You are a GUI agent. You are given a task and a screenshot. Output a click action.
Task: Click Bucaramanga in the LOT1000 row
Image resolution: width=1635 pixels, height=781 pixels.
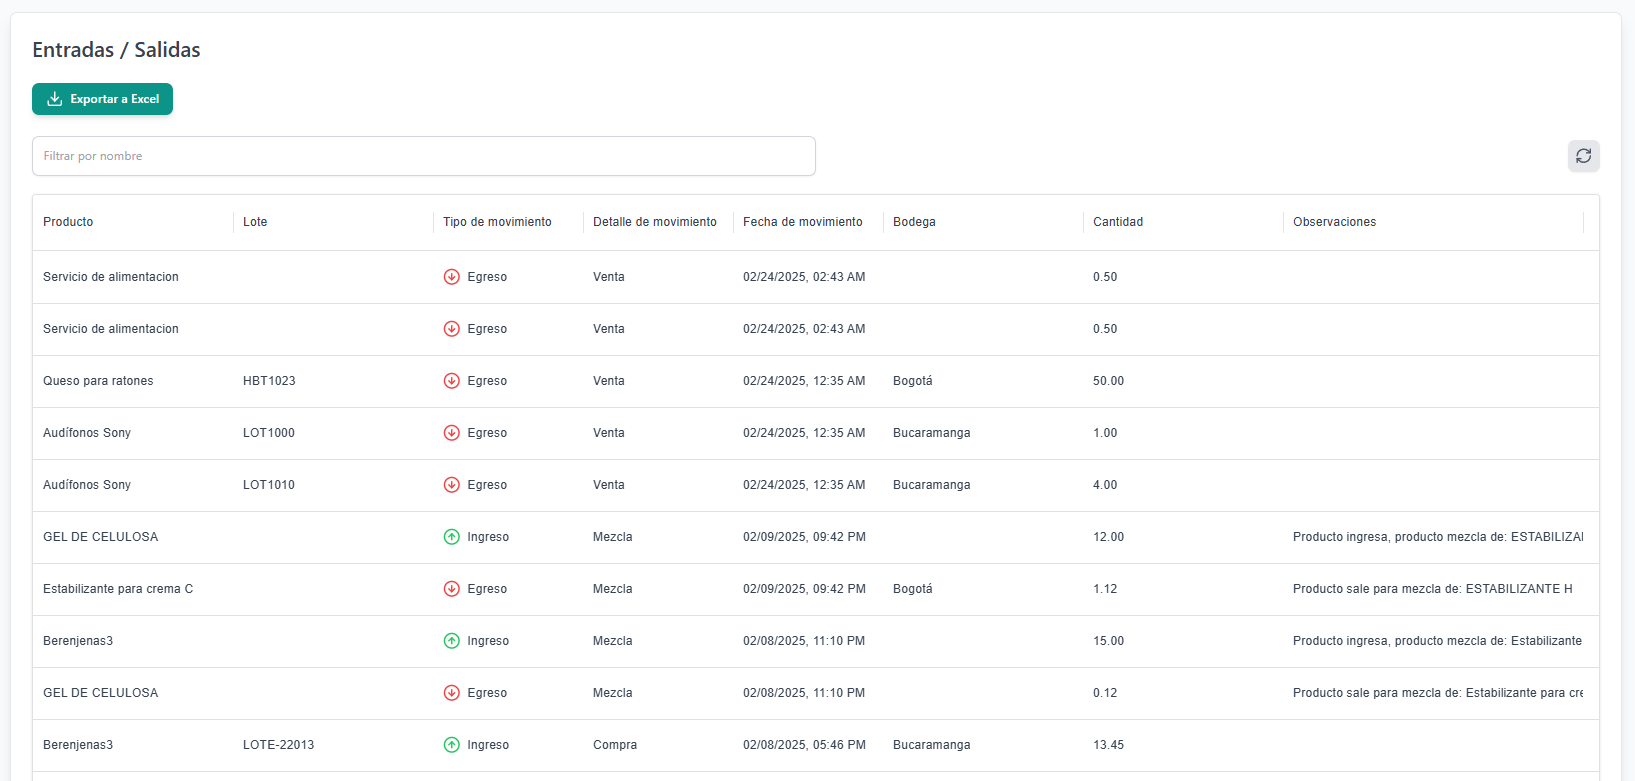(x=932, y=433)
